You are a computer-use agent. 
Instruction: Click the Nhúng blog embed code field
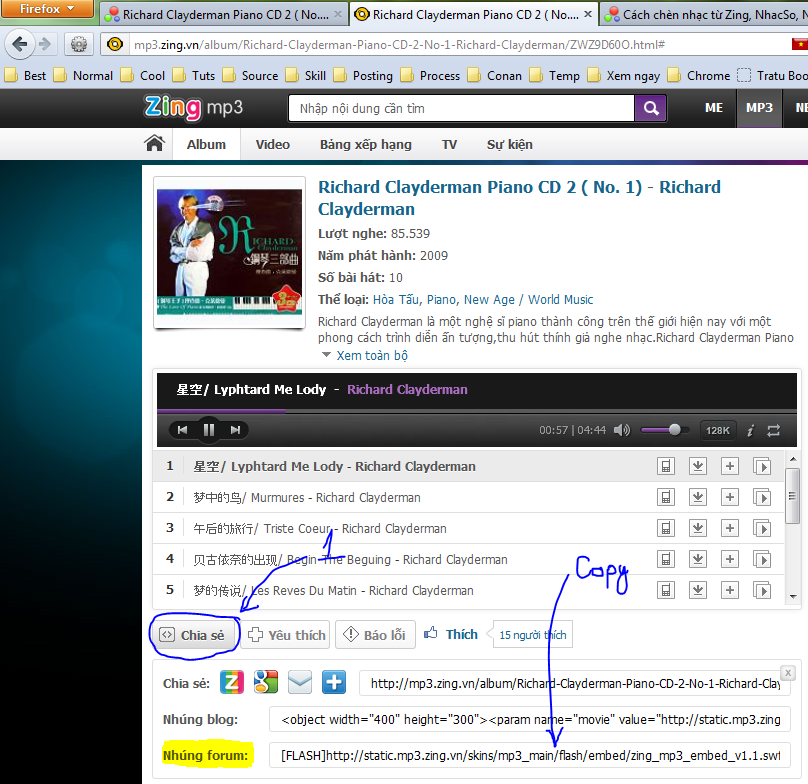(530, 720)
